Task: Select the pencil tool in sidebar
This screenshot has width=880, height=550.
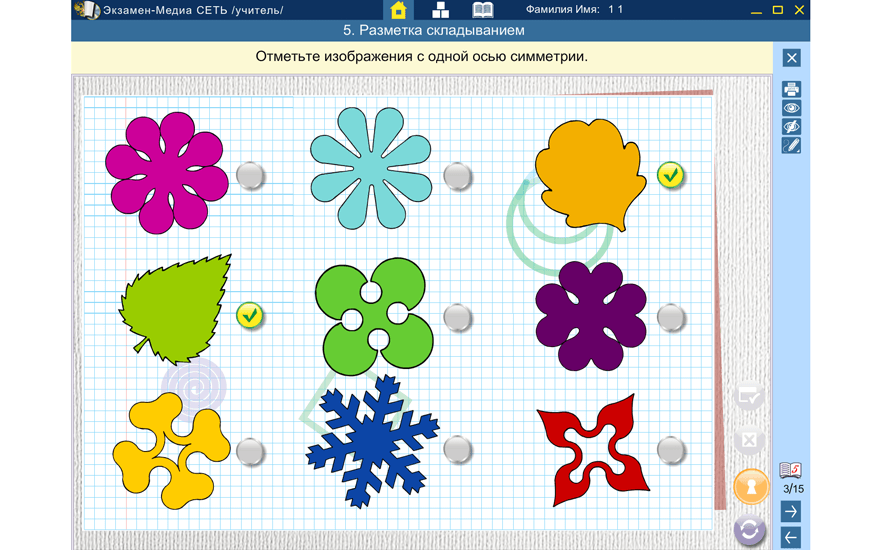Action: 791,145
